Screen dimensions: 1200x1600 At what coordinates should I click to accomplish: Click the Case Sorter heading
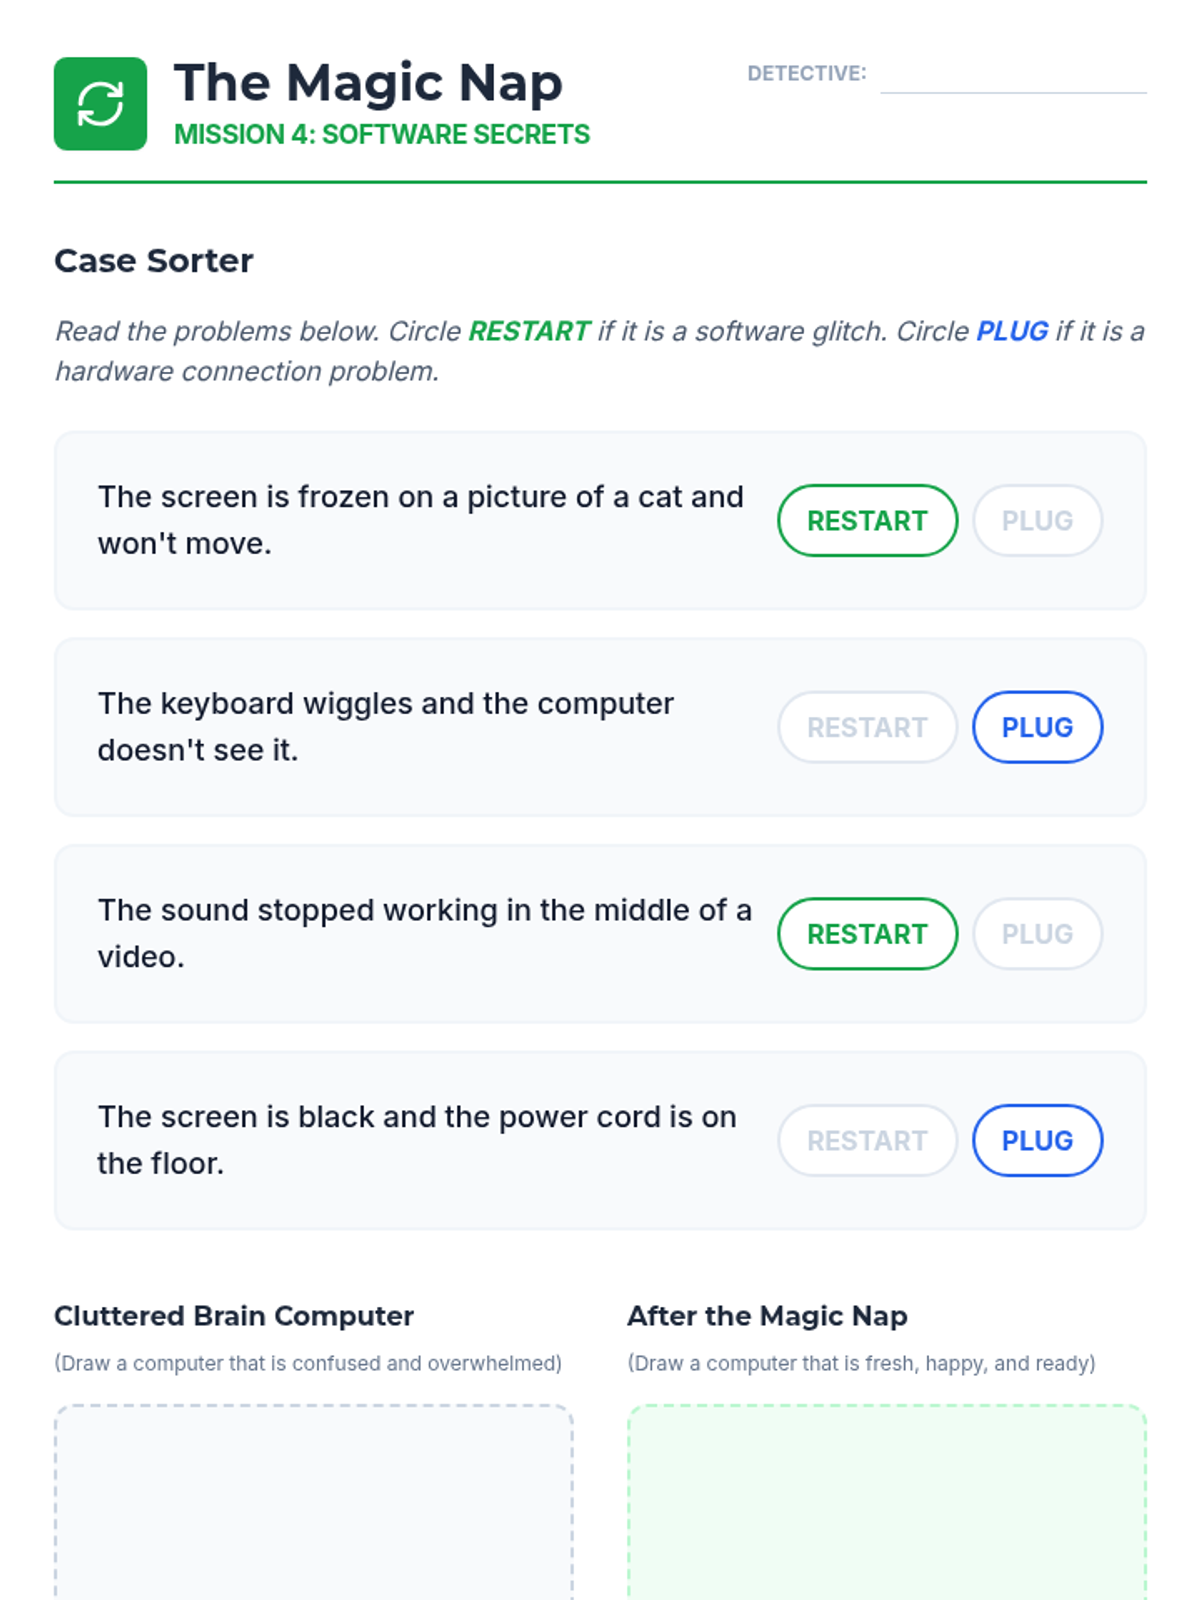pyautogui.click(x=153, y=261)
